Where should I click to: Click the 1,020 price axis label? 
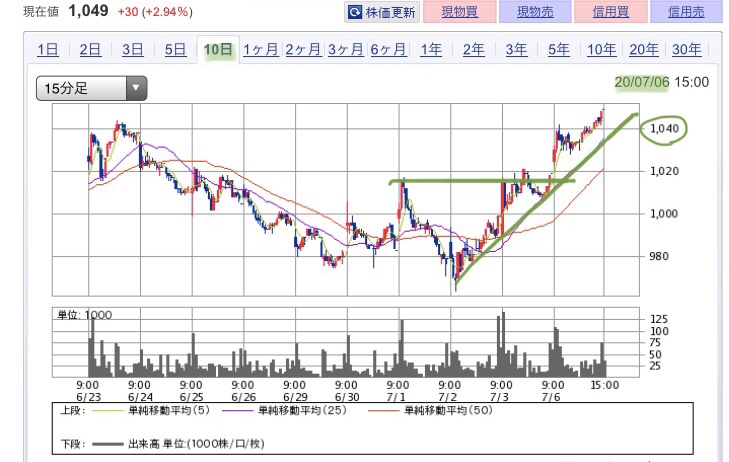664,171
